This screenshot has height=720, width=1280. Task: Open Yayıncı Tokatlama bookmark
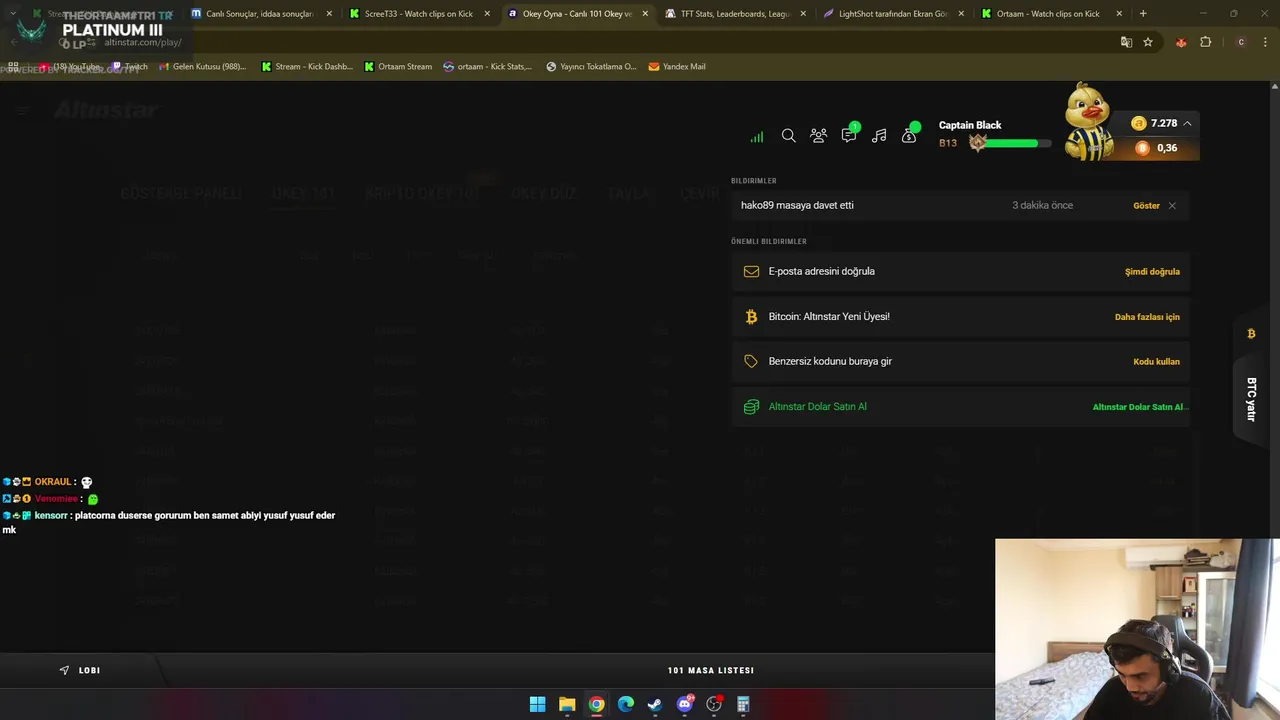591,67
